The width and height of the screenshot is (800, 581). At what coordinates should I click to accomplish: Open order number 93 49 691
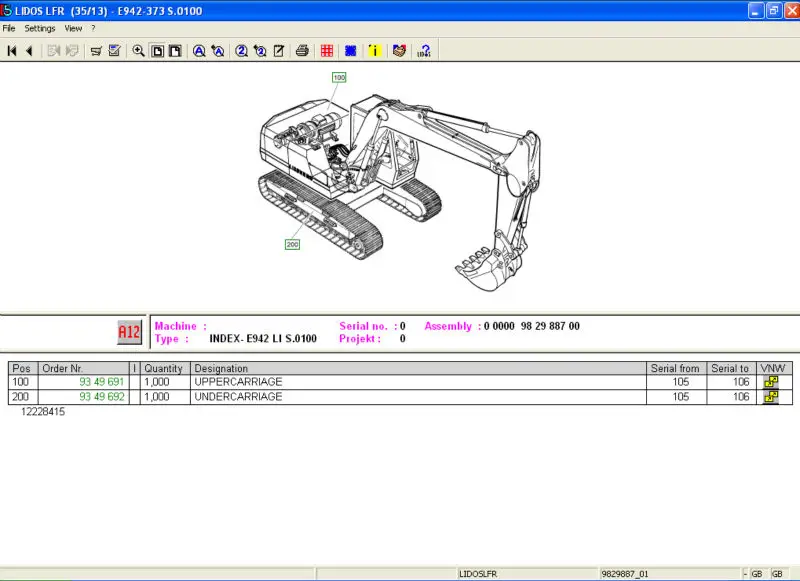(102, 382)
